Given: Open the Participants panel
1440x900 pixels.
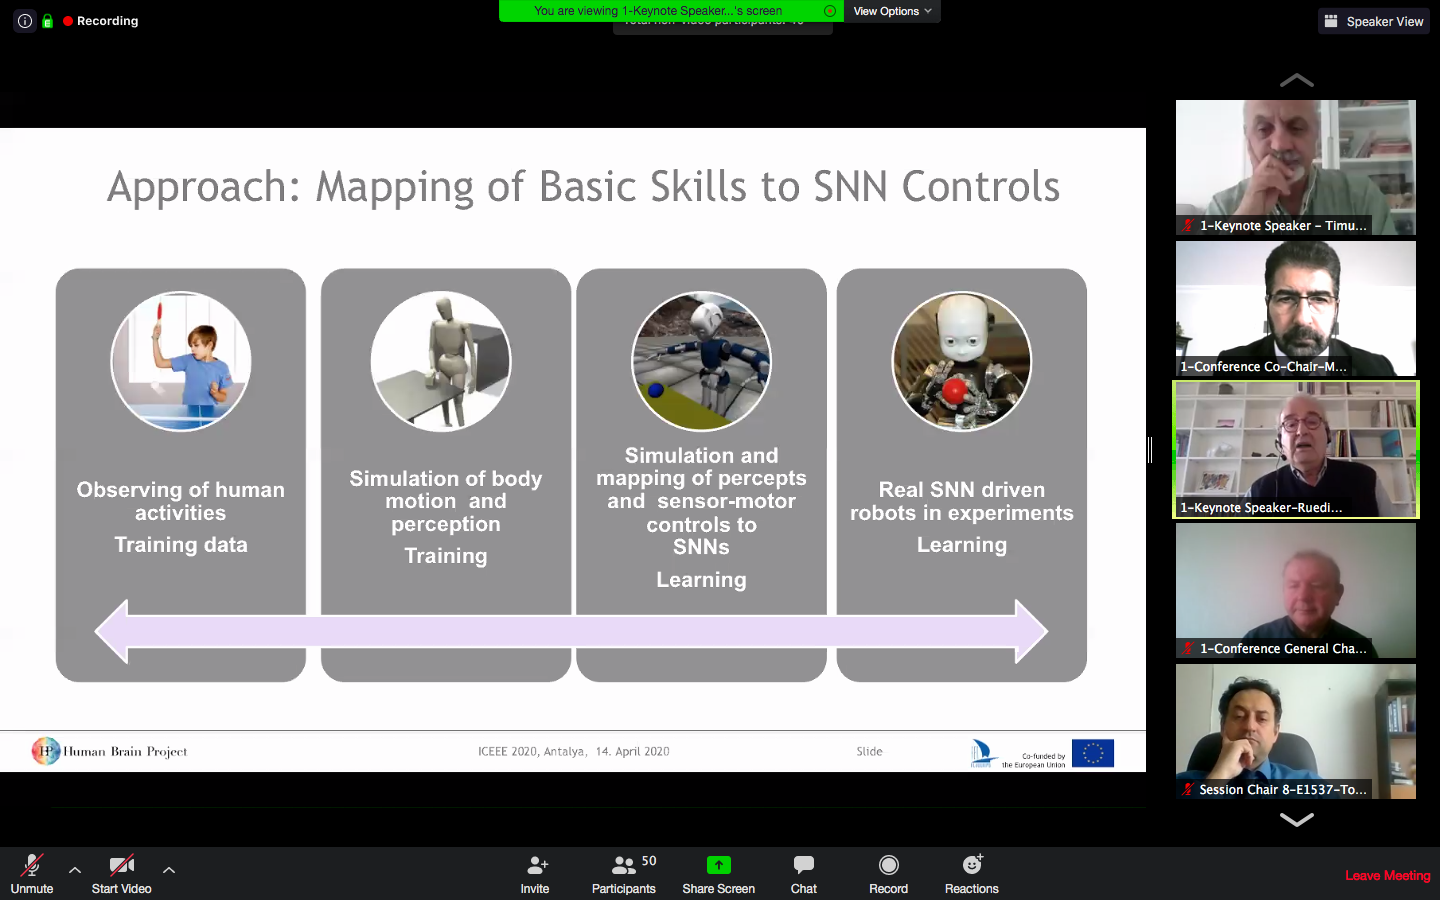Looking at the screenshot, I should pos(624,866).
